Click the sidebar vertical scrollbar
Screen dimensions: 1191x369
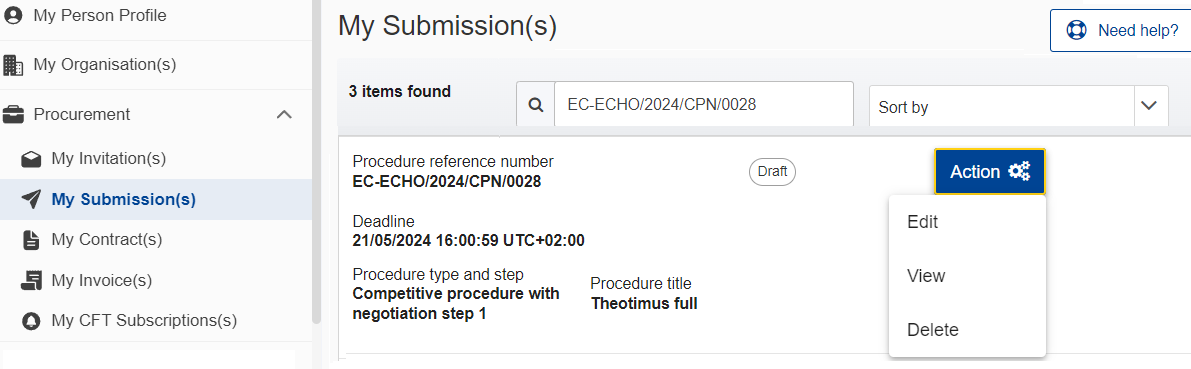coord(317,161)
